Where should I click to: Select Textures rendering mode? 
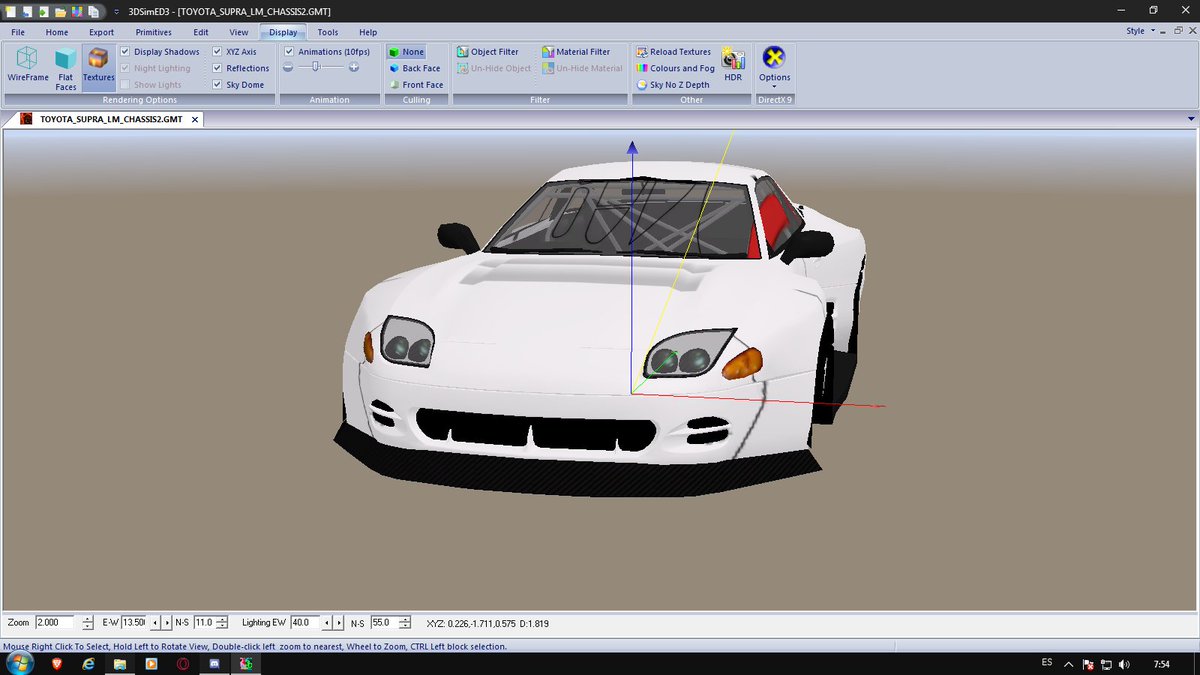pyautogui.click(x=98, y=68)
